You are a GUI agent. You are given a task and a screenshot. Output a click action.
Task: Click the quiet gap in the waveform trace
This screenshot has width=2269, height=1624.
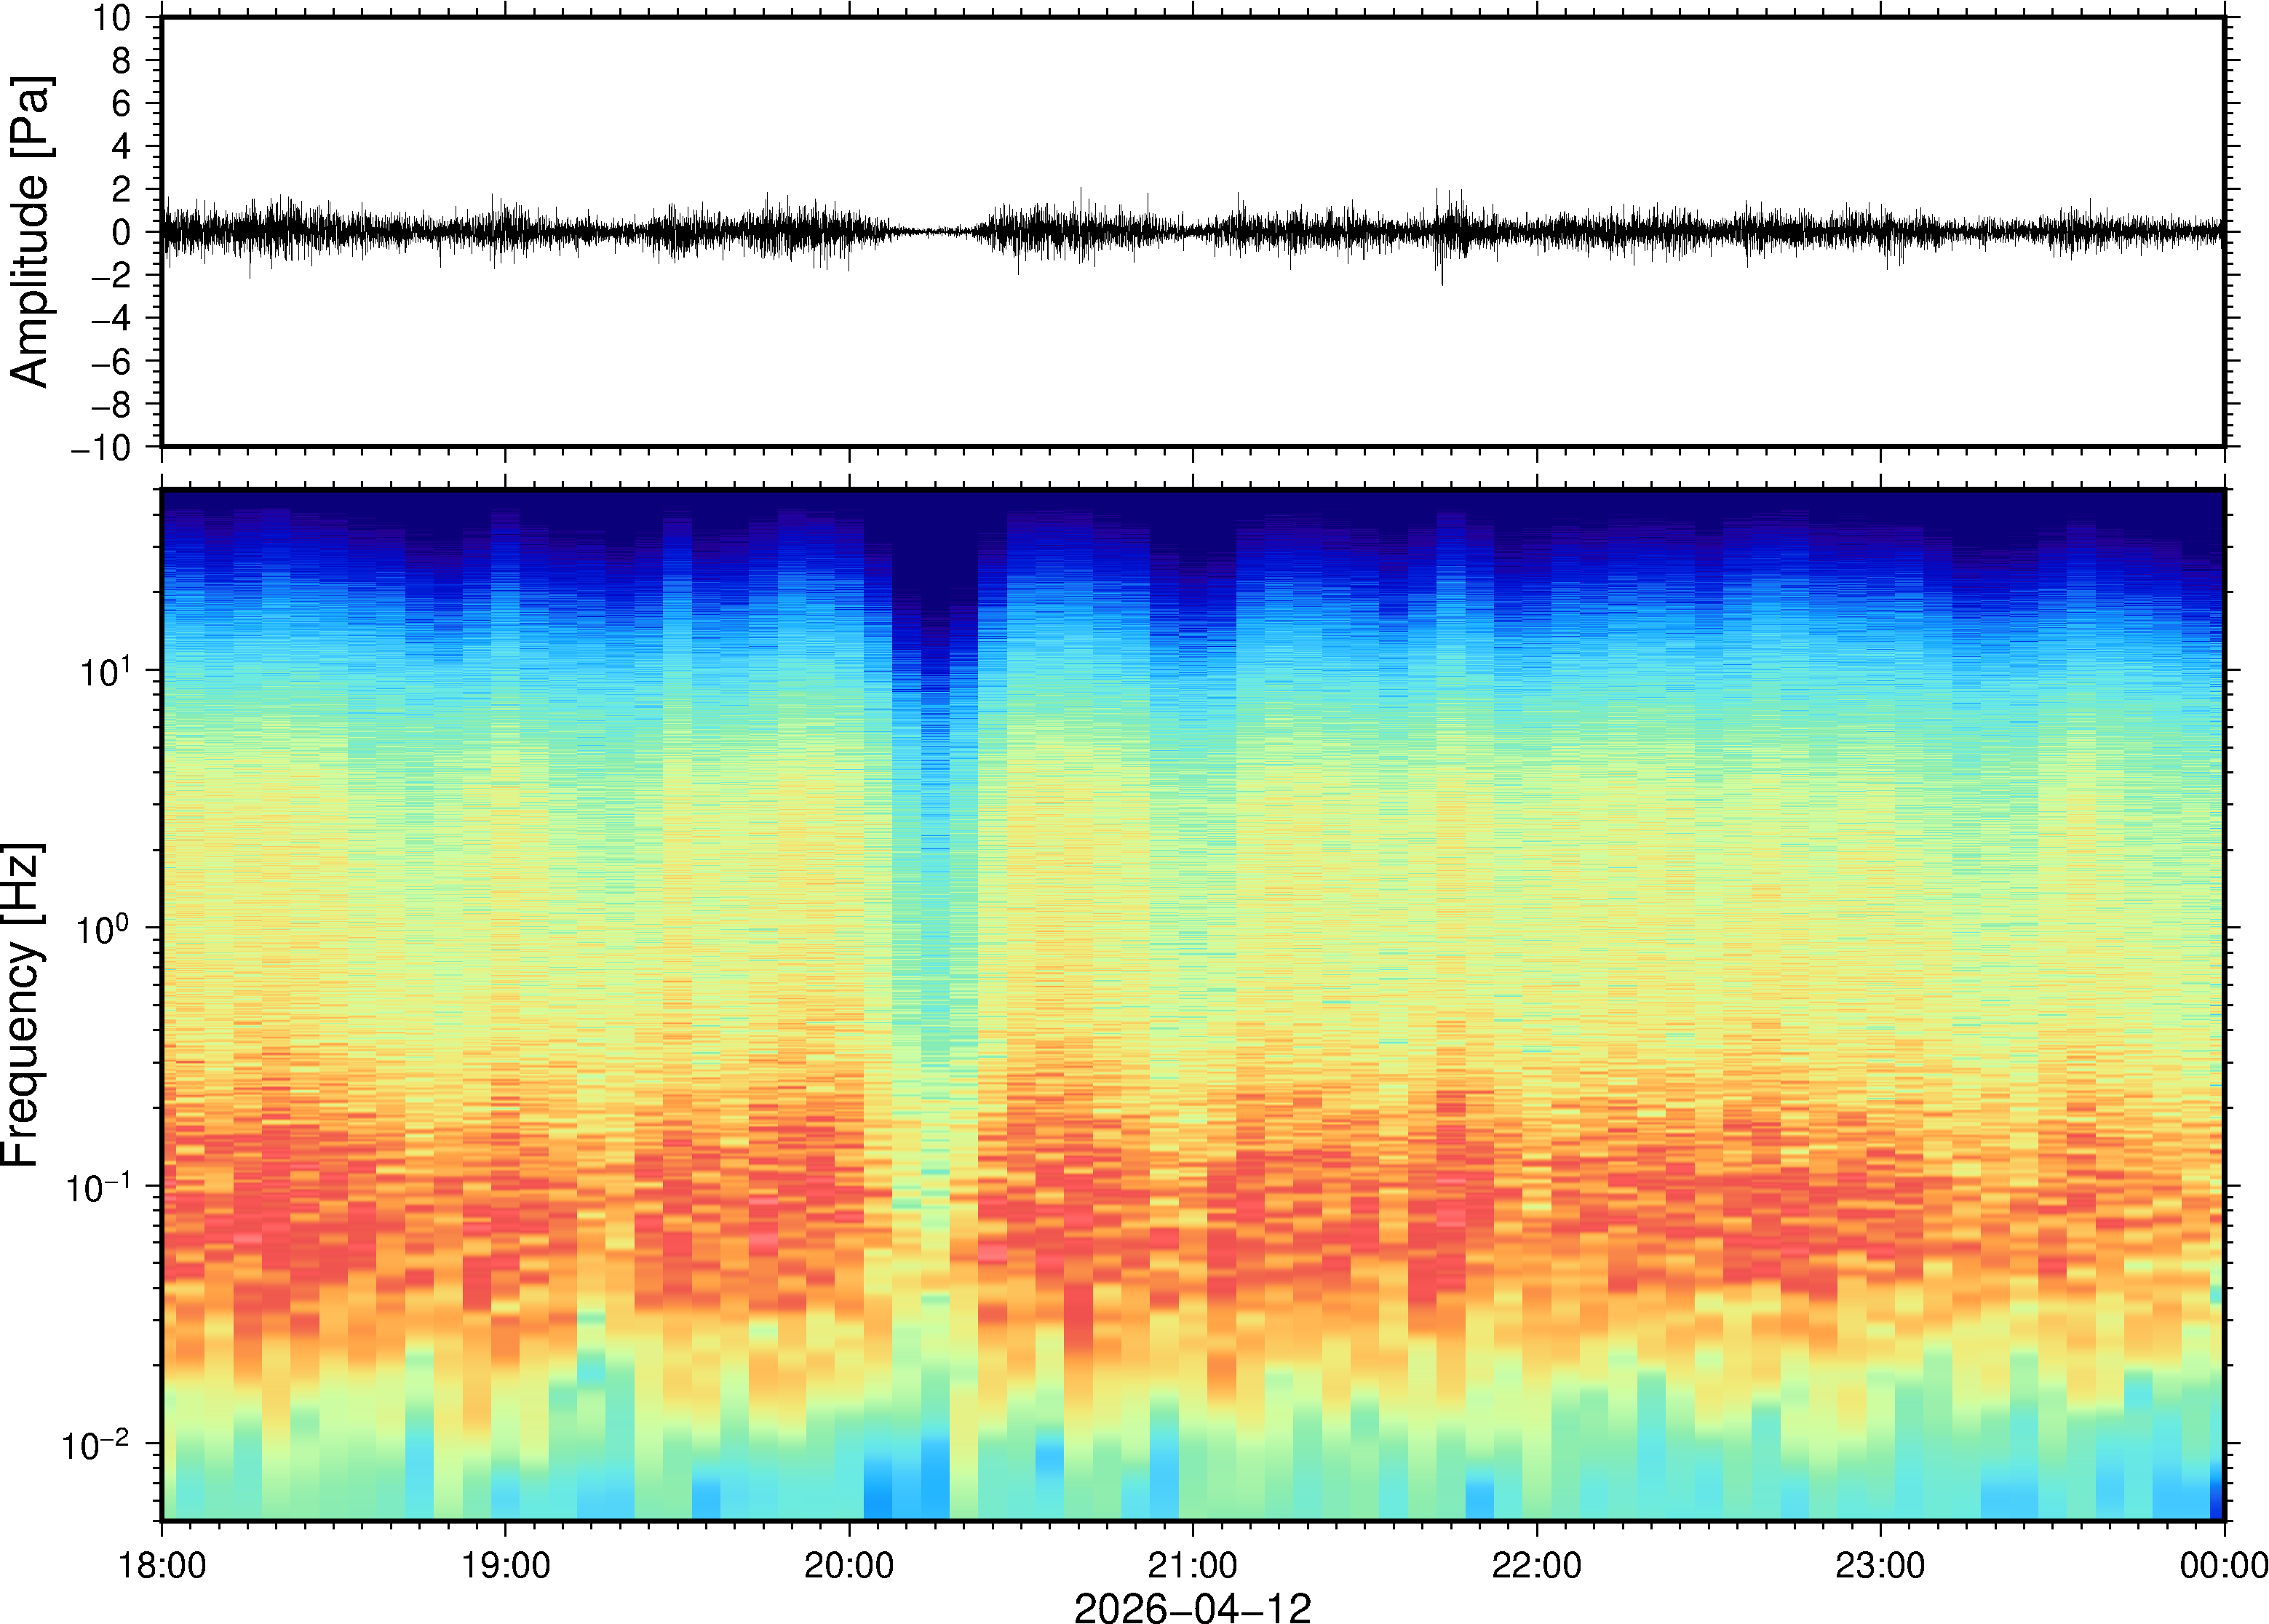[937, 231]
